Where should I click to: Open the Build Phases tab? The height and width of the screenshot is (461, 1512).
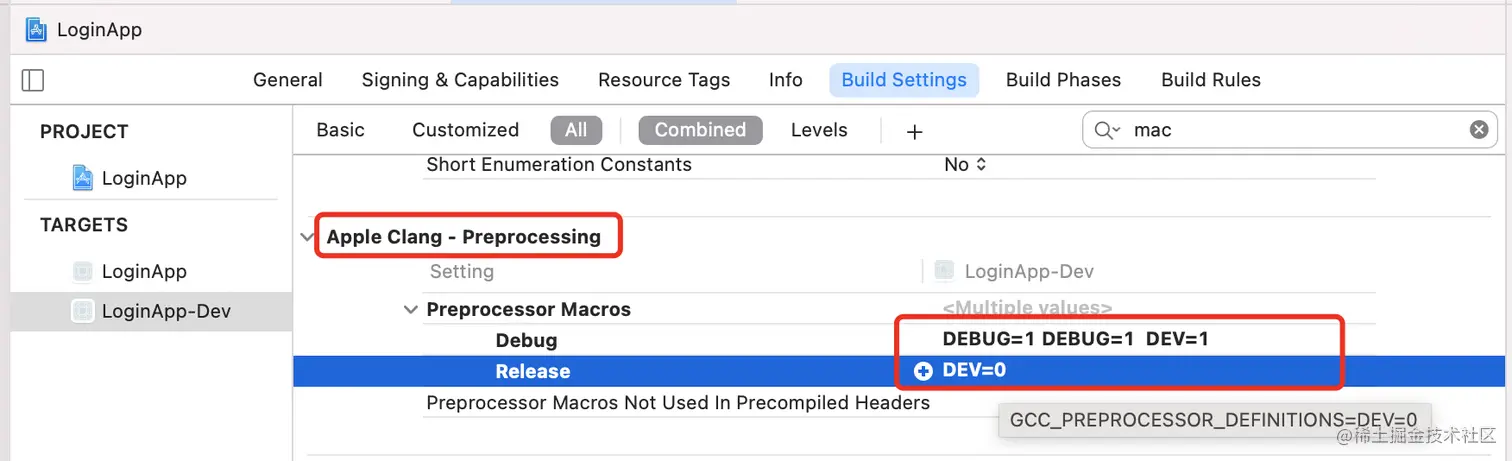click(1063, 80)
